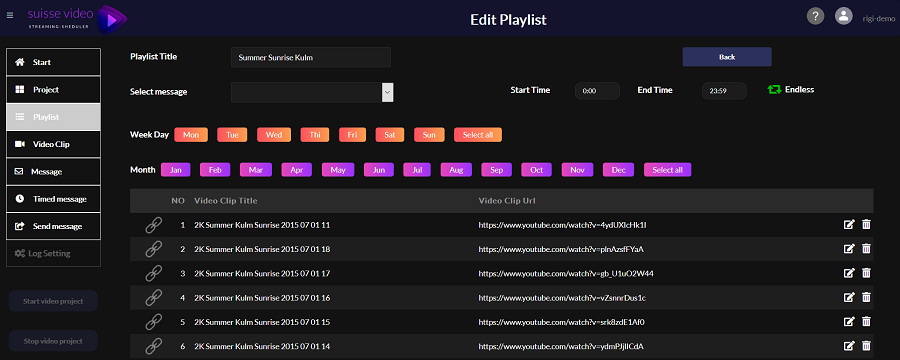Edit clip Sunrise 2015 07 01 17
Image resolution: width=900 pixels, height=360 pixels.
tap(848, 273)
